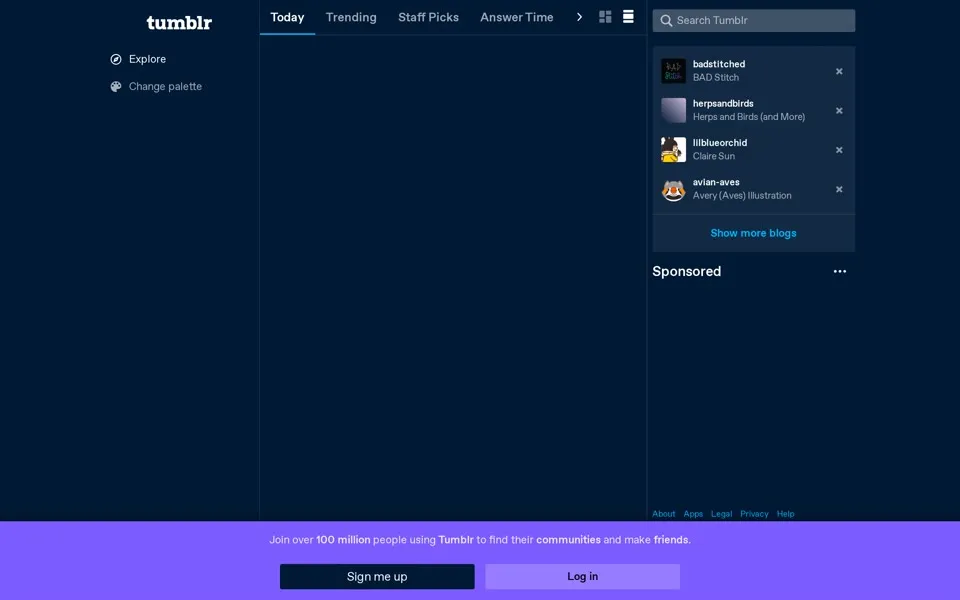This screenshot has height=600, width=960.
Task: Click the Sponsored heading
Action: [686, 271]
